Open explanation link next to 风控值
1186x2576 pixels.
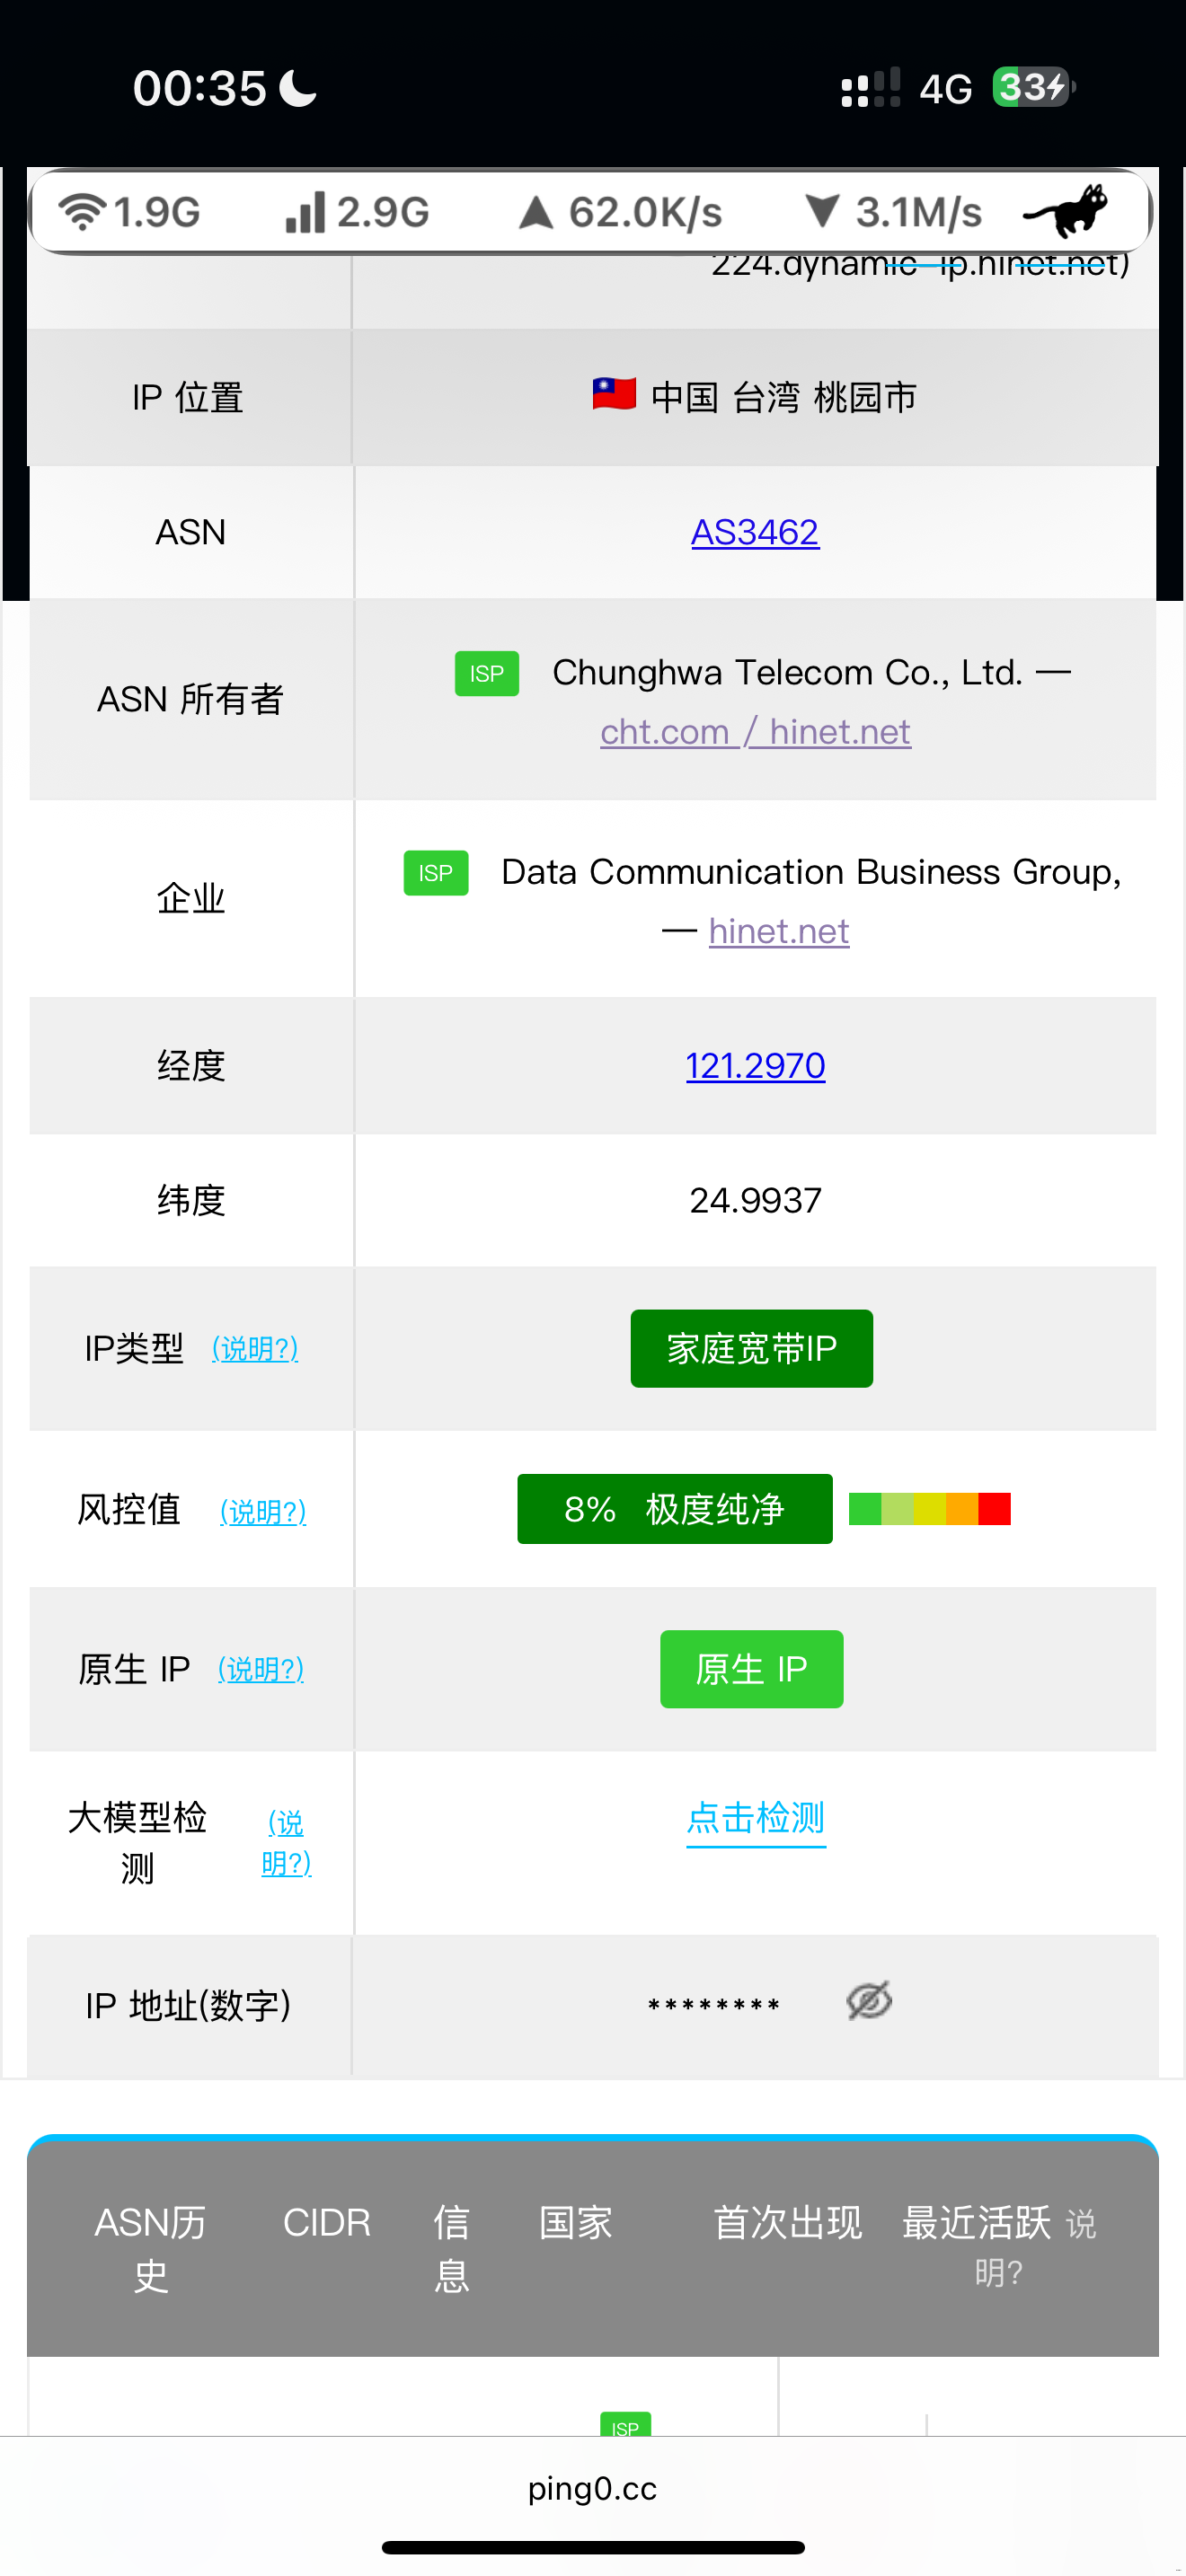(x=263, y=1511)
